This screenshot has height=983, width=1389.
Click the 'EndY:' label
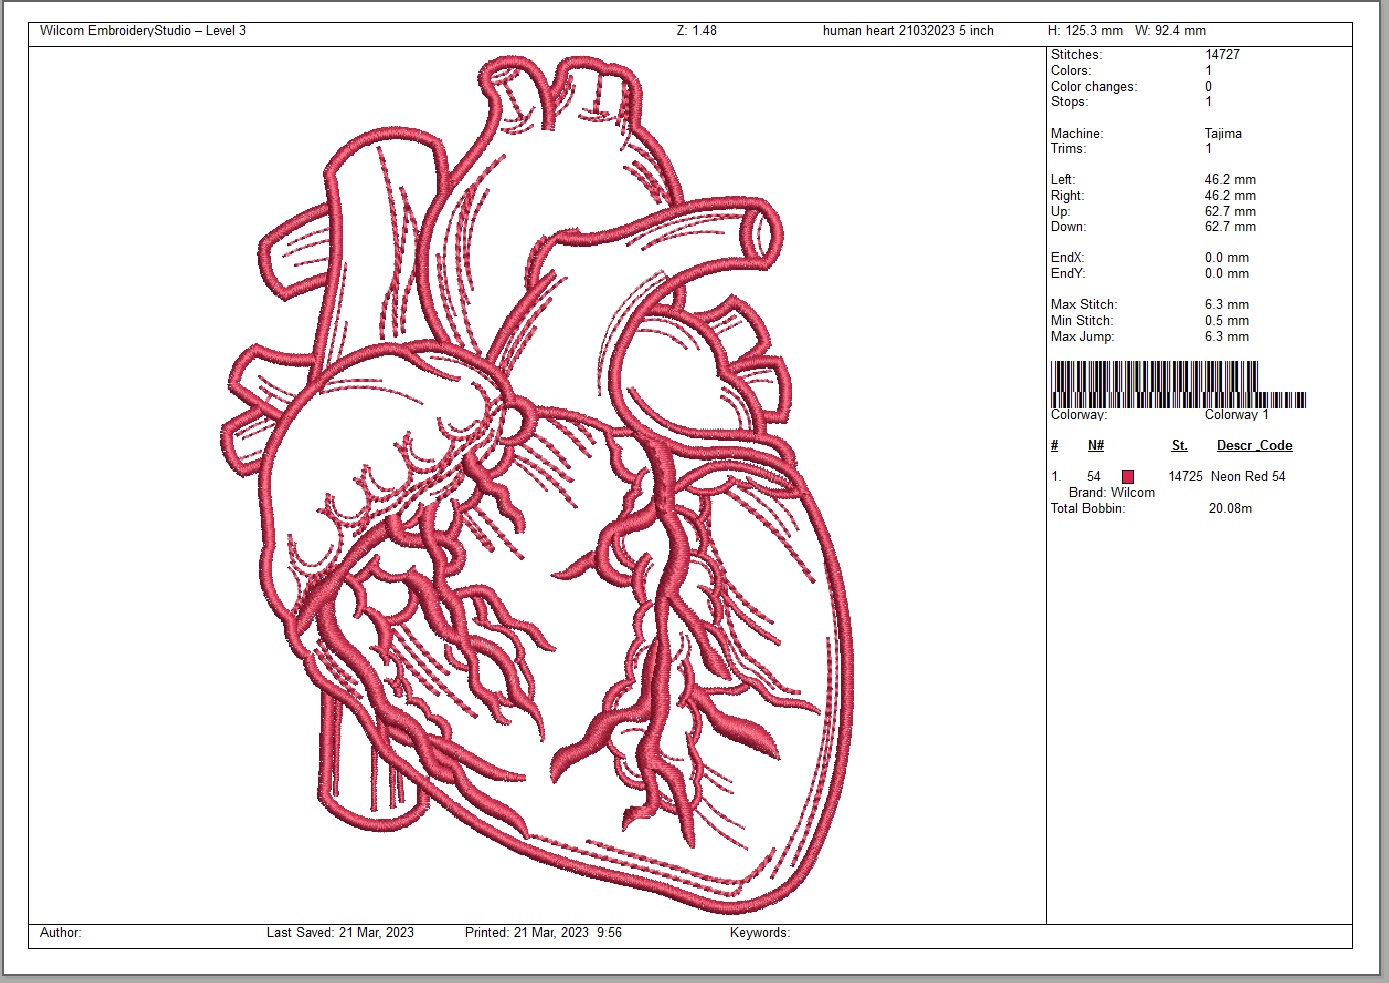point(1068,274)
